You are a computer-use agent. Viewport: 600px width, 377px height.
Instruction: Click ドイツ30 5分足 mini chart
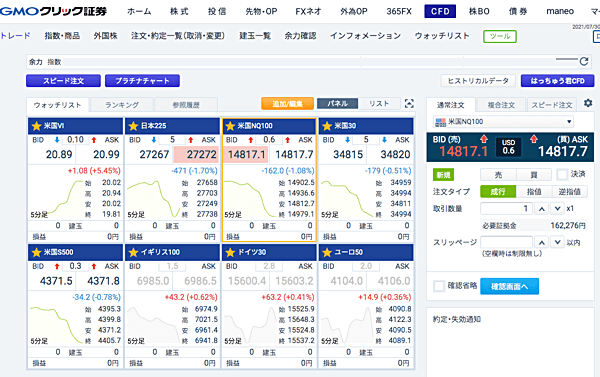[x=250, y=325]
